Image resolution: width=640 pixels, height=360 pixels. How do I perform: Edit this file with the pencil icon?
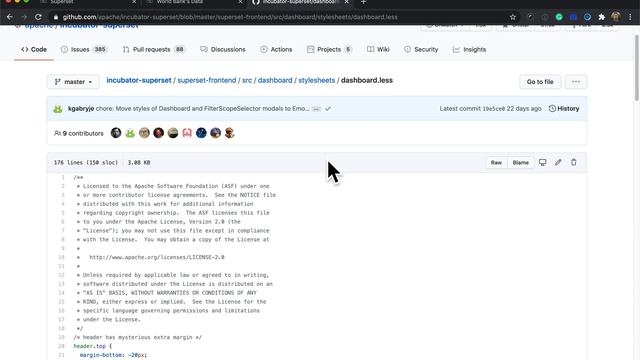click(558, 162)
